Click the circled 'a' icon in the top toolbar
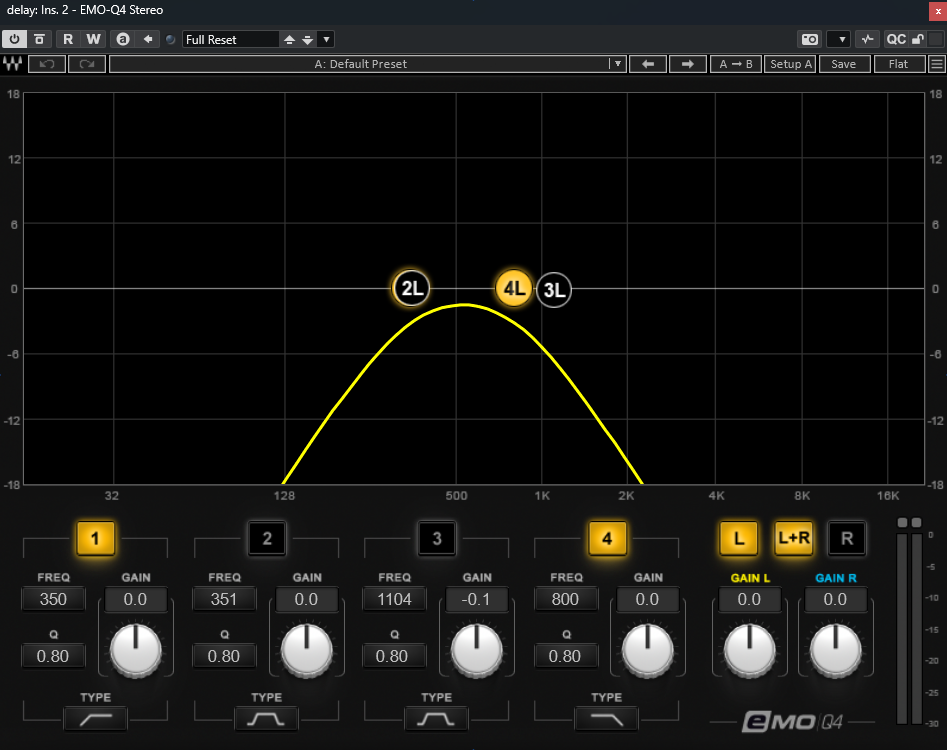This screenshot has height=750, width=947. click(123, 39)
